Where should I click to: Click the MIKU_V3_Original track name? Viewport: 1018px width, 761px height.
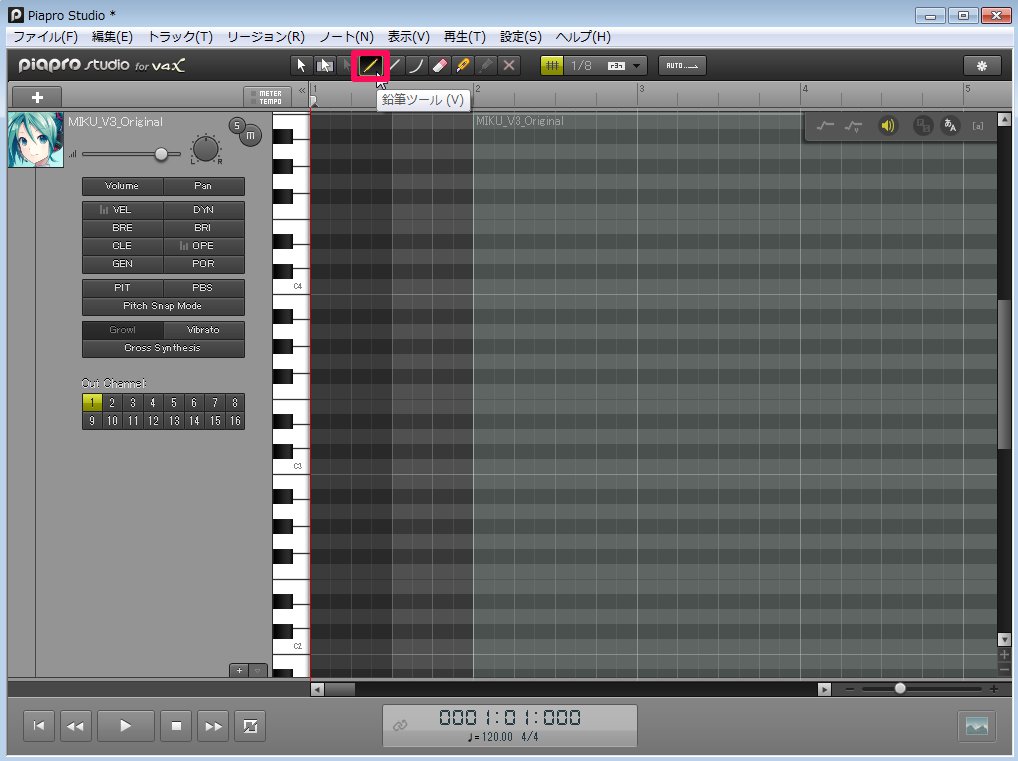pyautogui.click(x=116, y=121)
